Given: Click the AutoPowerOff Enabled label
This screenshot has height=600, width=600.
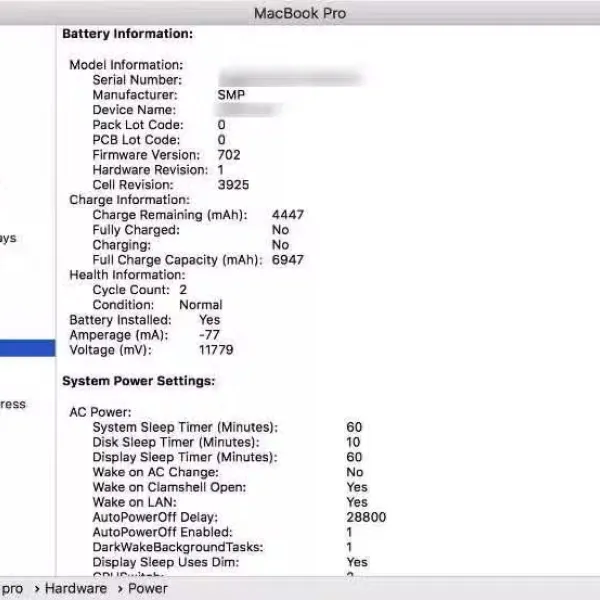Looking at the screenshot, I should point(162,532).
